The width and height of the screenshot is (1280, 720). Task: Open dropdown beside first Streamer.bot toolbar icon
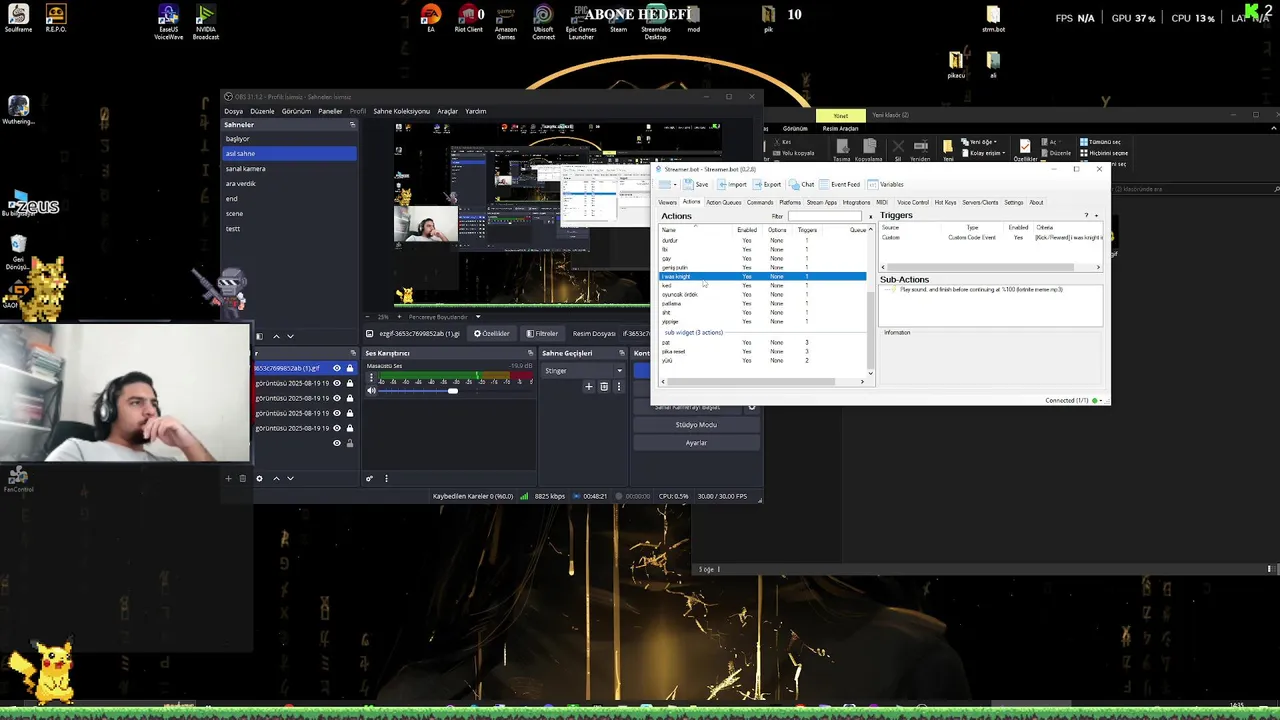(x=676, y=184)
